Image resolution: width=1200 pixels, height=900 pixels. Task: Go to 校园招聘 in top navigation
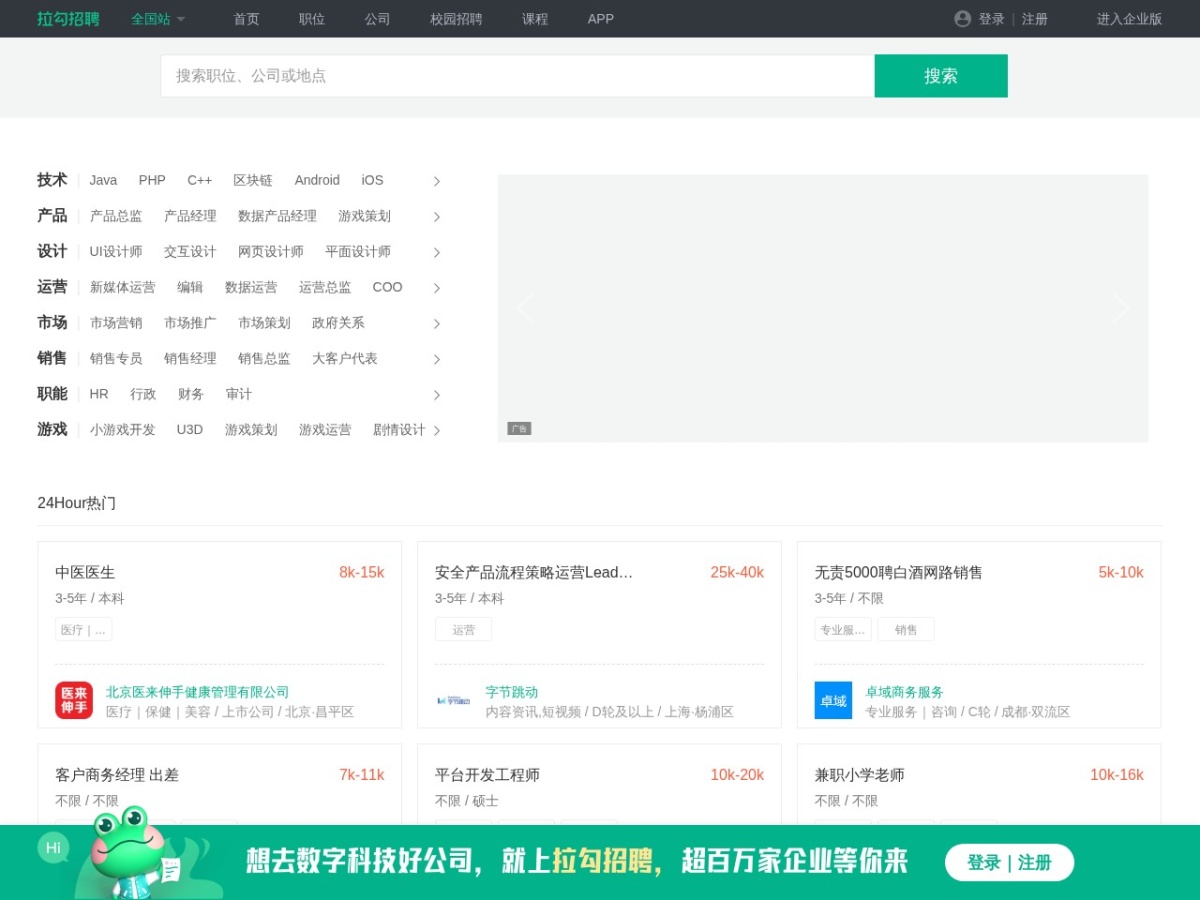click(456, 19)
